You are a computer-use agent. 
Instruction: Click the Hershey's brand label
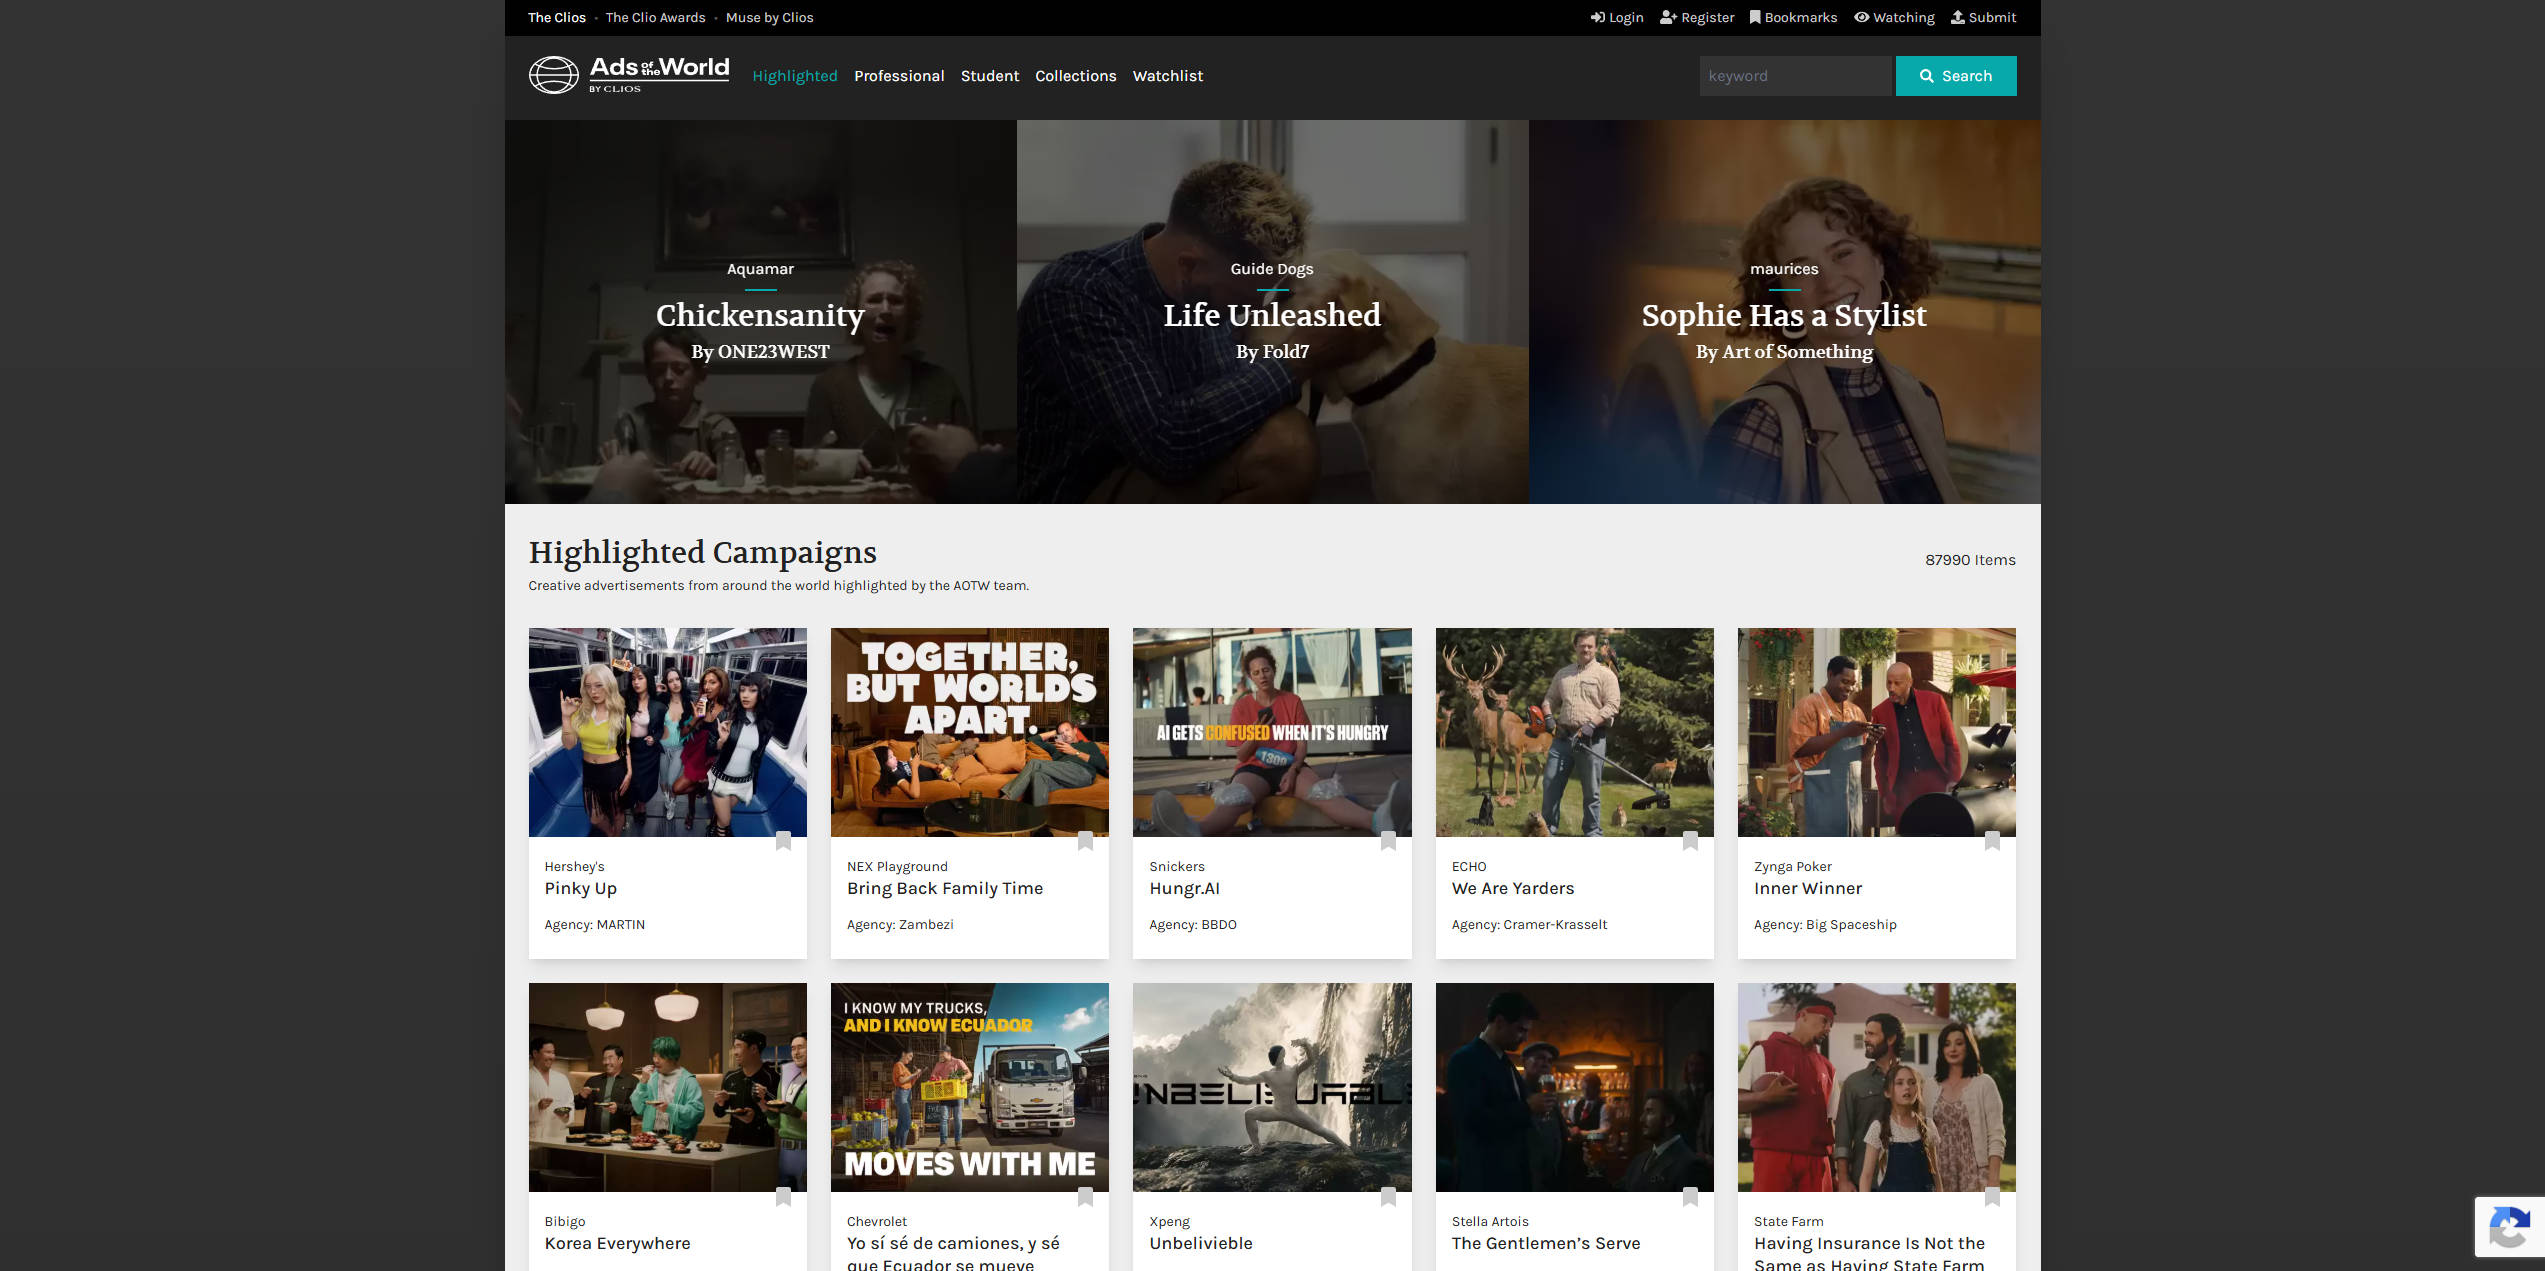tap(574, 867)
